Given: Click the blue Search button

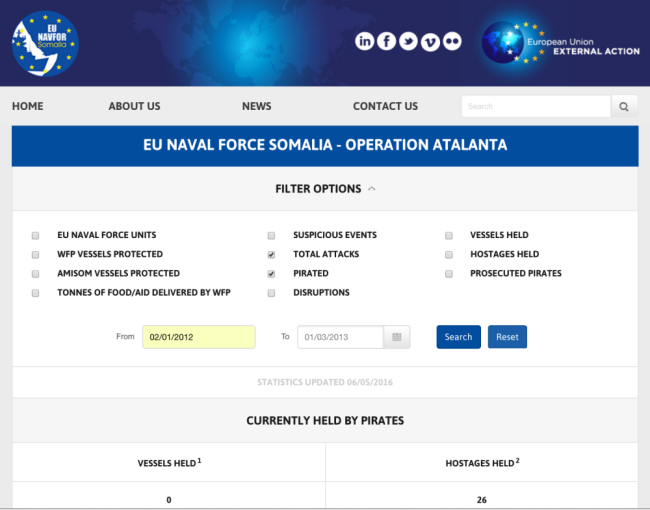Looking at the screenshot, I should click(x=458, y=337).
